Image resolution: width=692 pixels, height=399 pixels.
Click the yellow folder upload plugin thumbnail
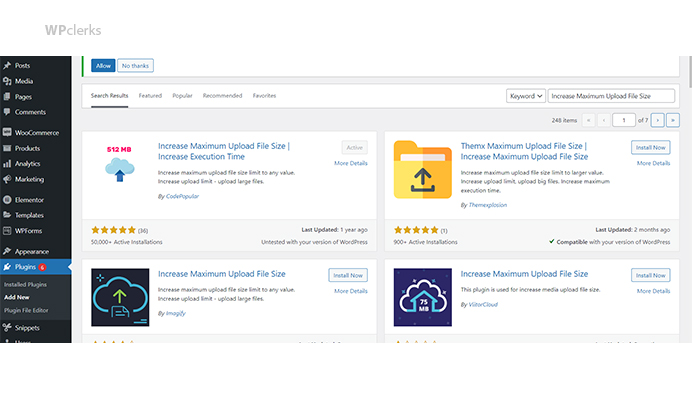pyautogui.click(x=422, y=169)
